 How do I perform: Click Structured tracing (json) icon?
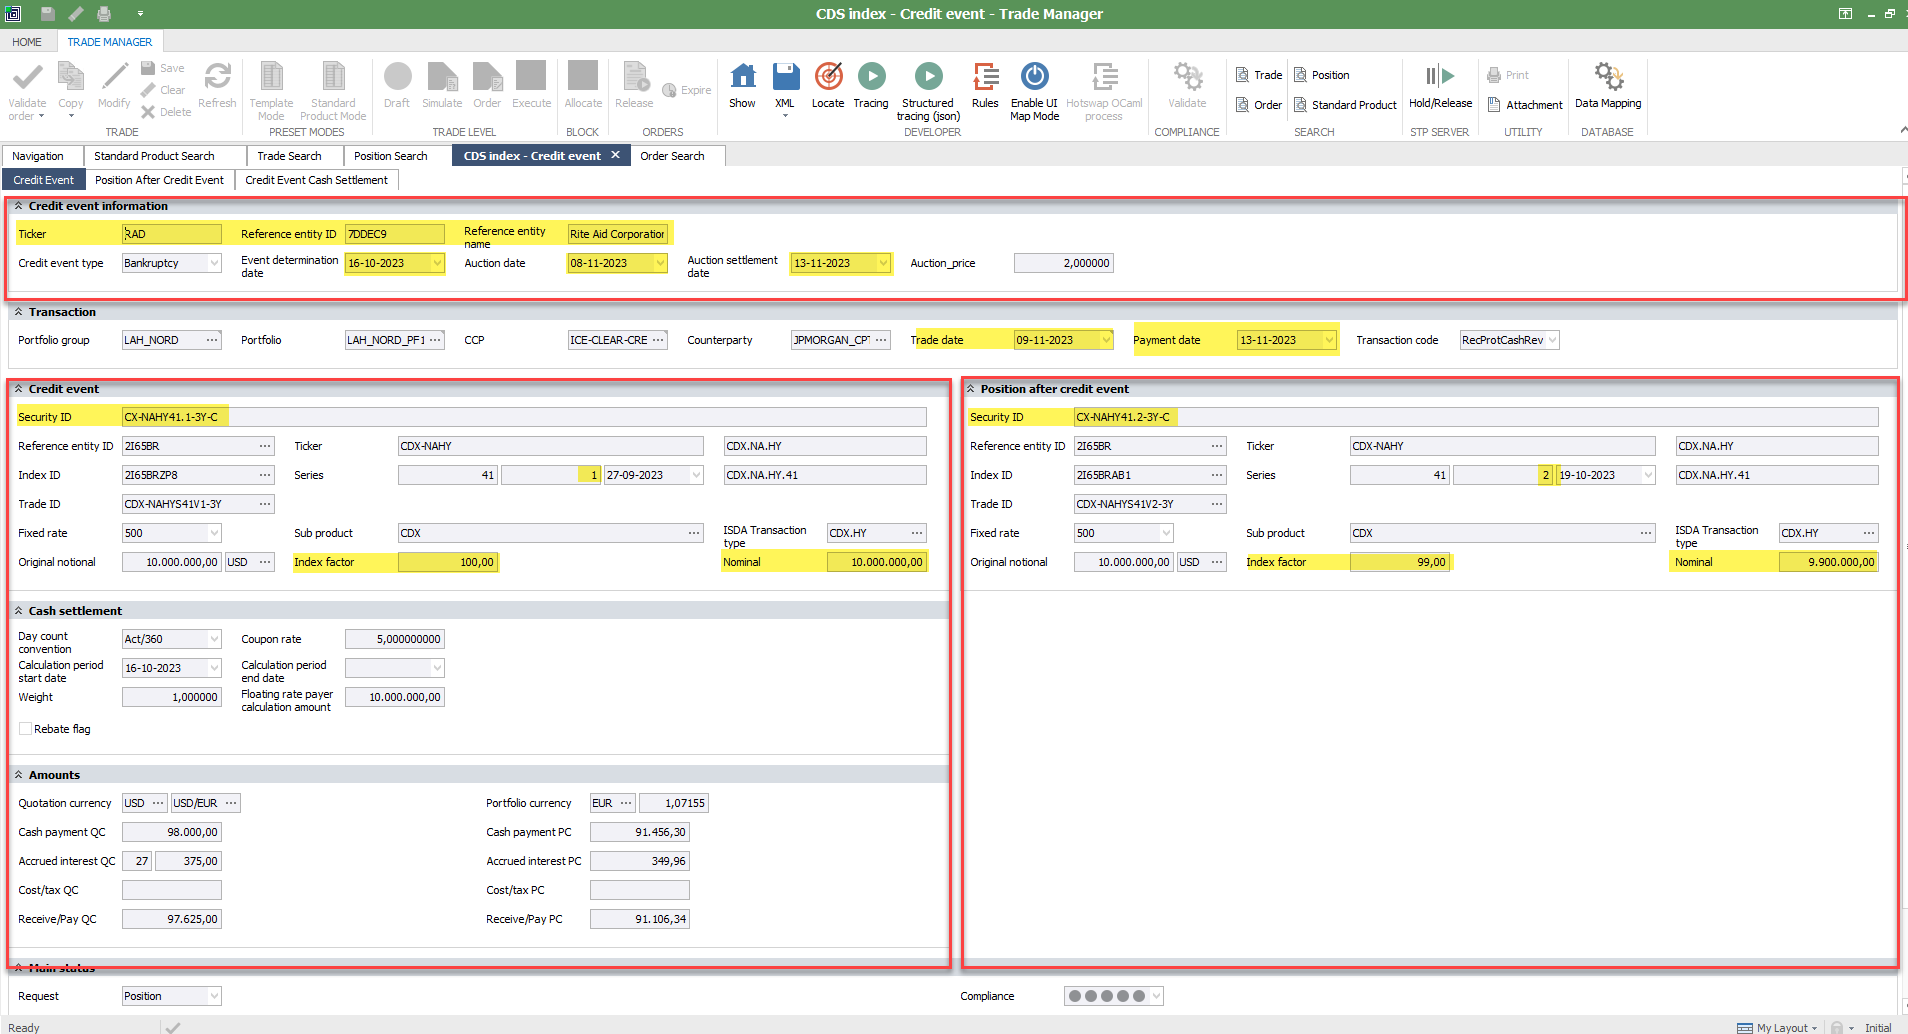[x=928, y=77]
